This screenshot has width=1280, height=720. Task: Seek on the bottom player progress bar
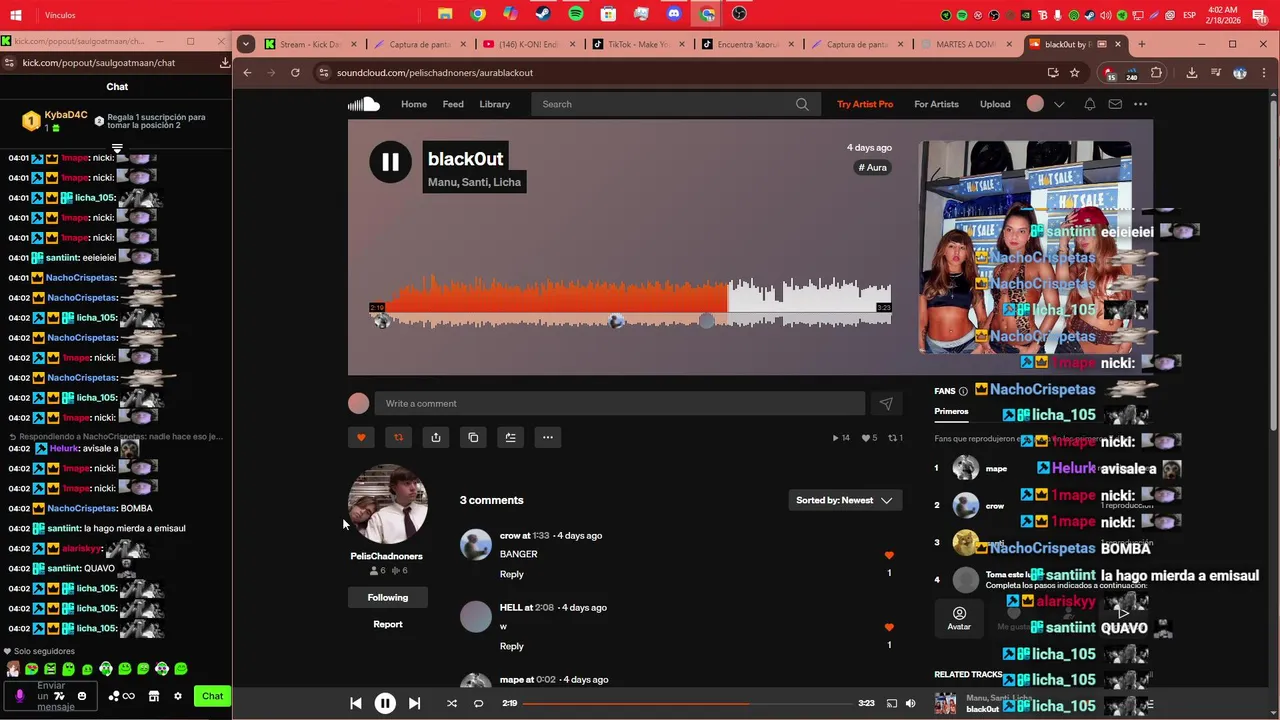[x=686, y=703]
